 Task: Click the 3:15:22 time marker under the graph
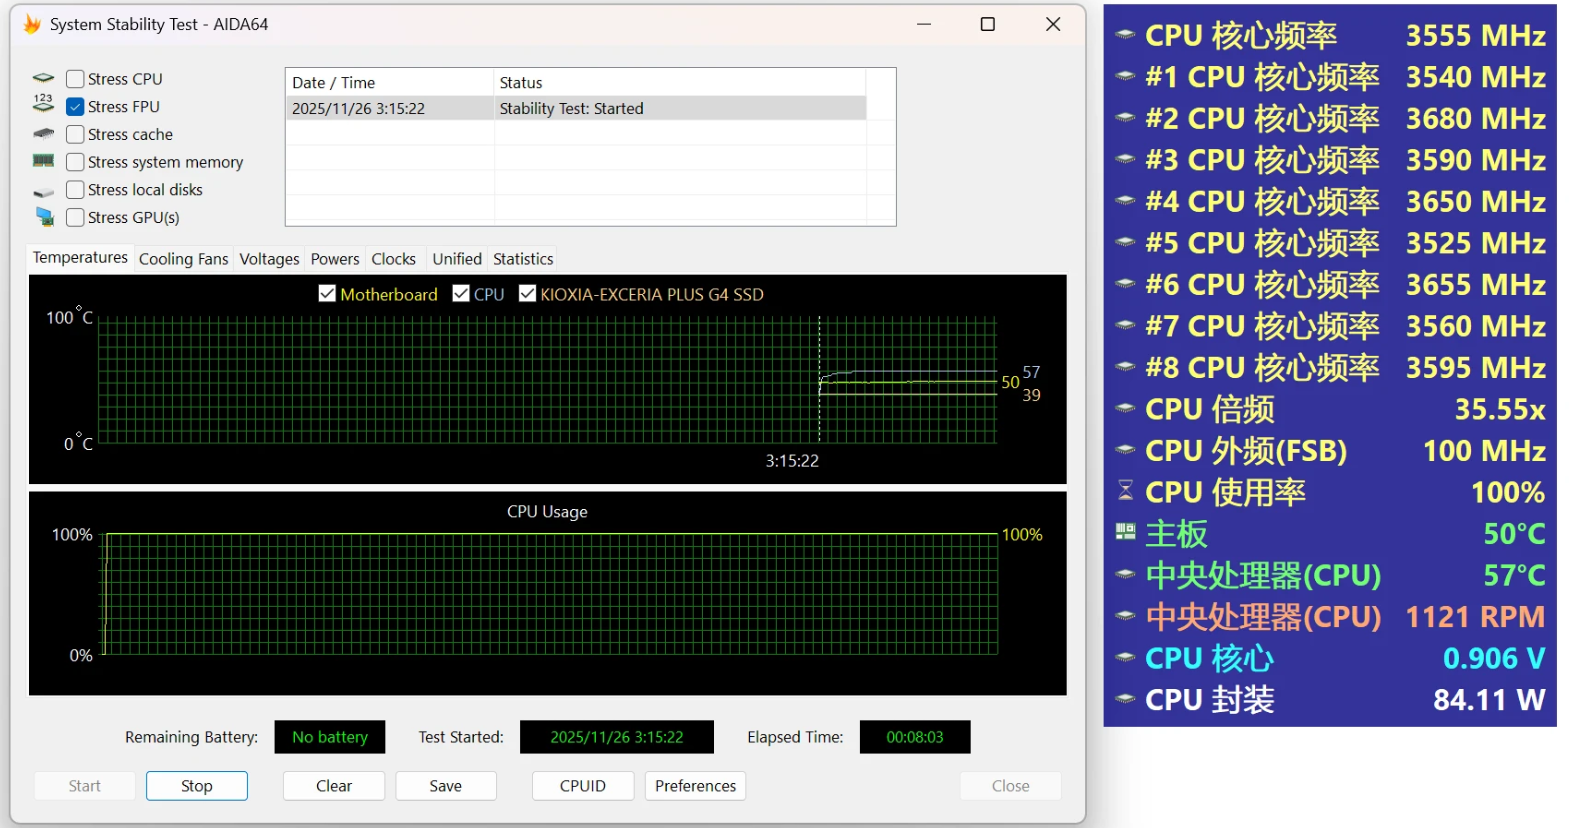click(792, 461)
